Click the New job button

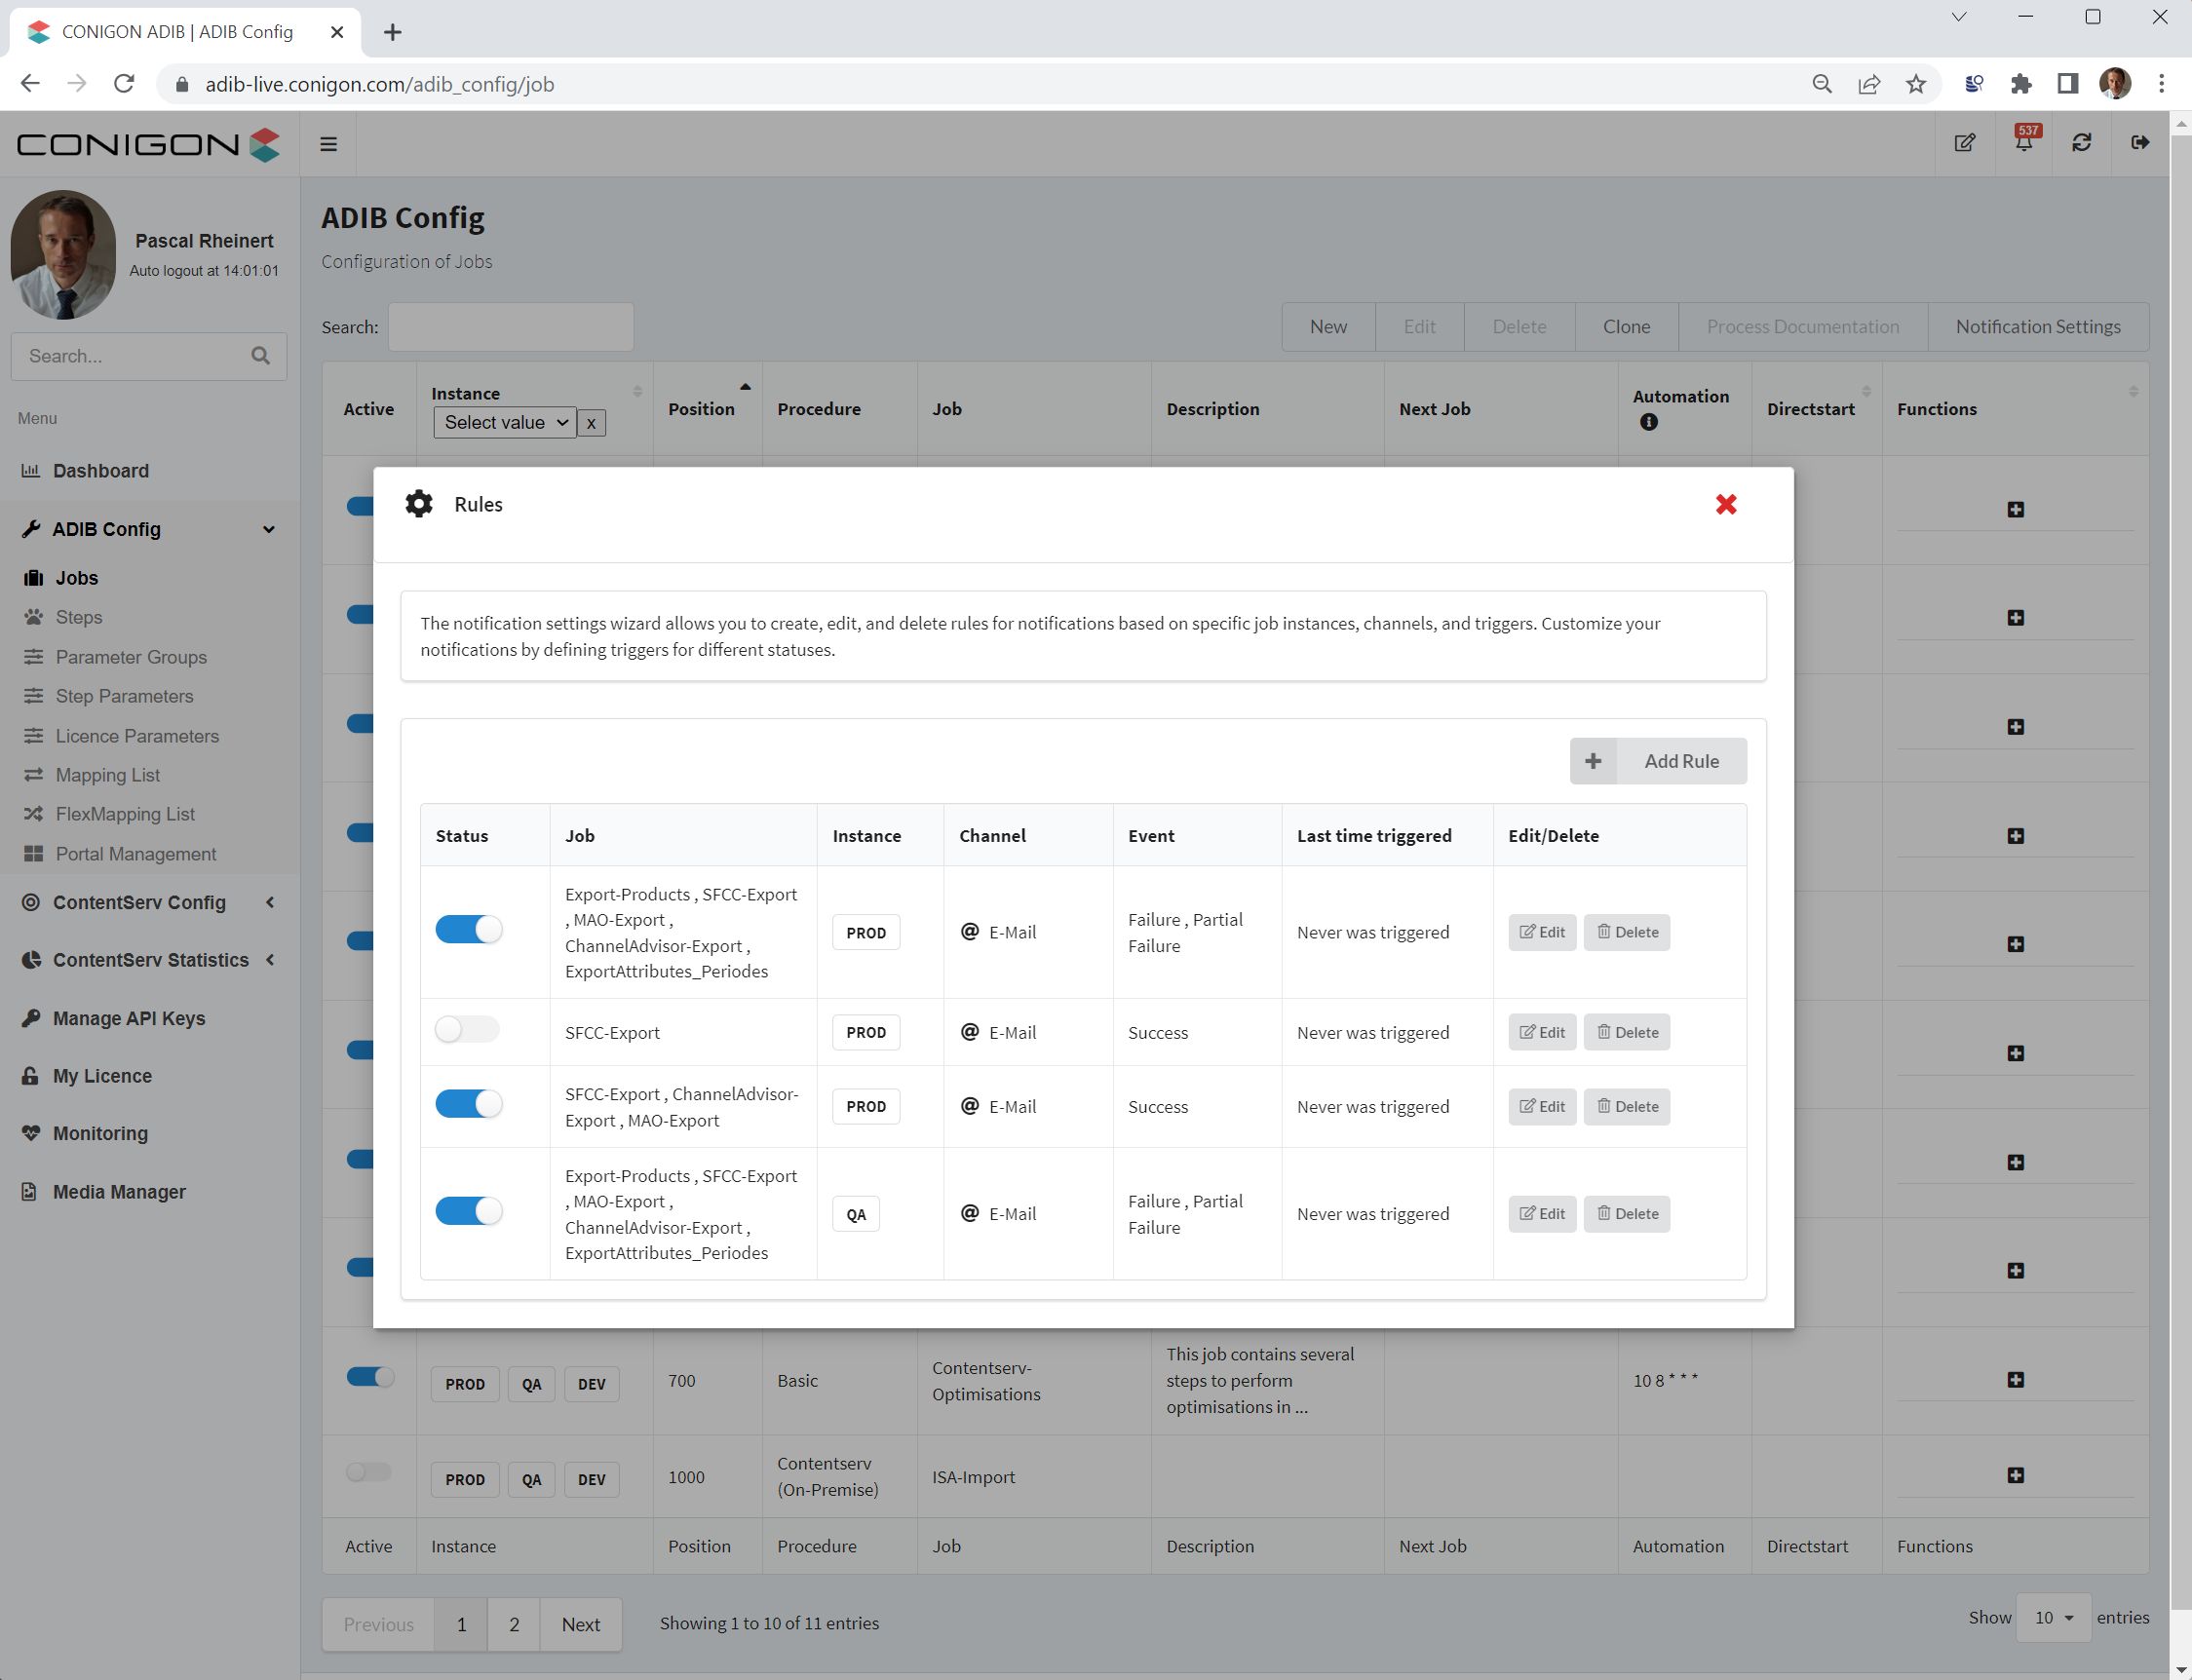pos(1328,327)
